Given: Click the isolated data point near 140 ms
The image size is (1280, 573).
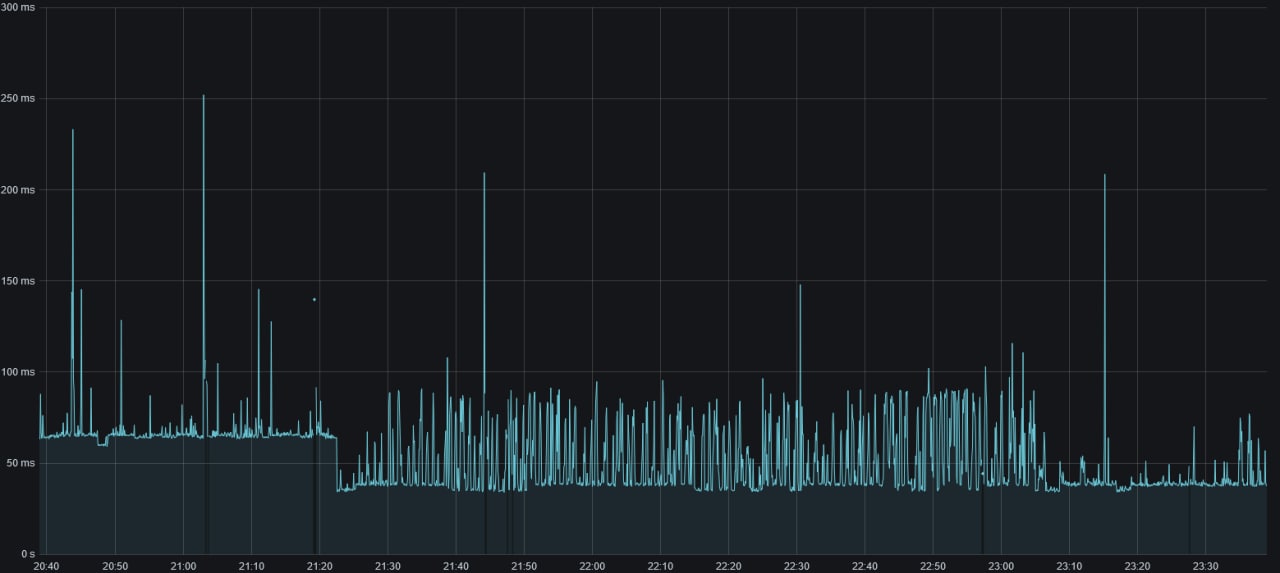Looking at the screenshot, I should tap(314, 299).
